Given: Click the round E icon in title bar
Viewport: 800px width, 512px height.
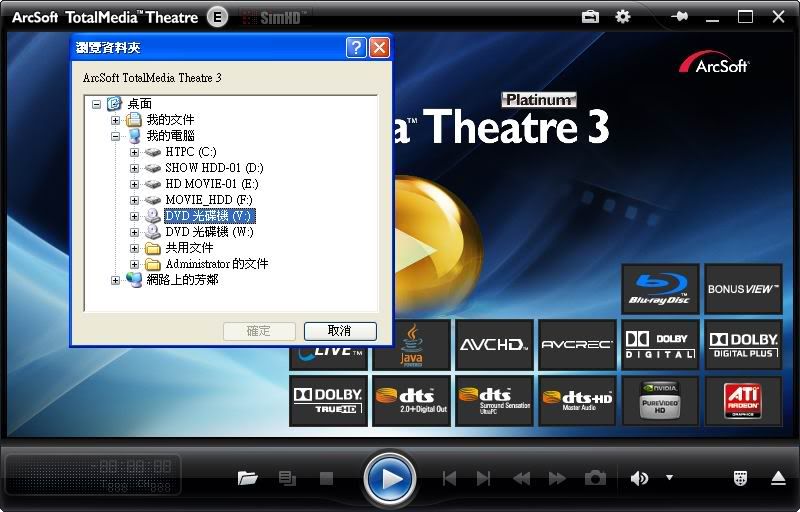Looking at the screenshot, I should pyautogui.click(x=218, y=17).
